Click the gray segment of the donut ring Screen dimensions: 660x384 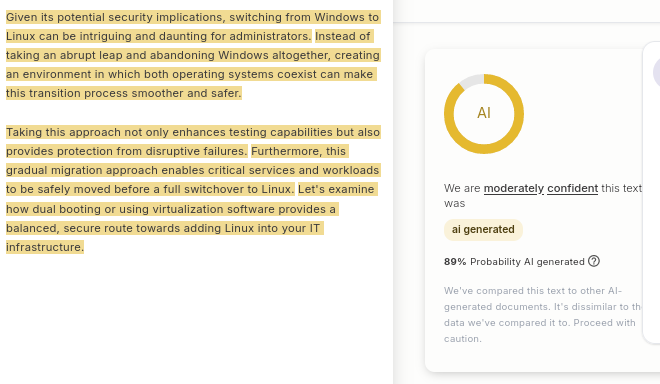click(471, 80)
